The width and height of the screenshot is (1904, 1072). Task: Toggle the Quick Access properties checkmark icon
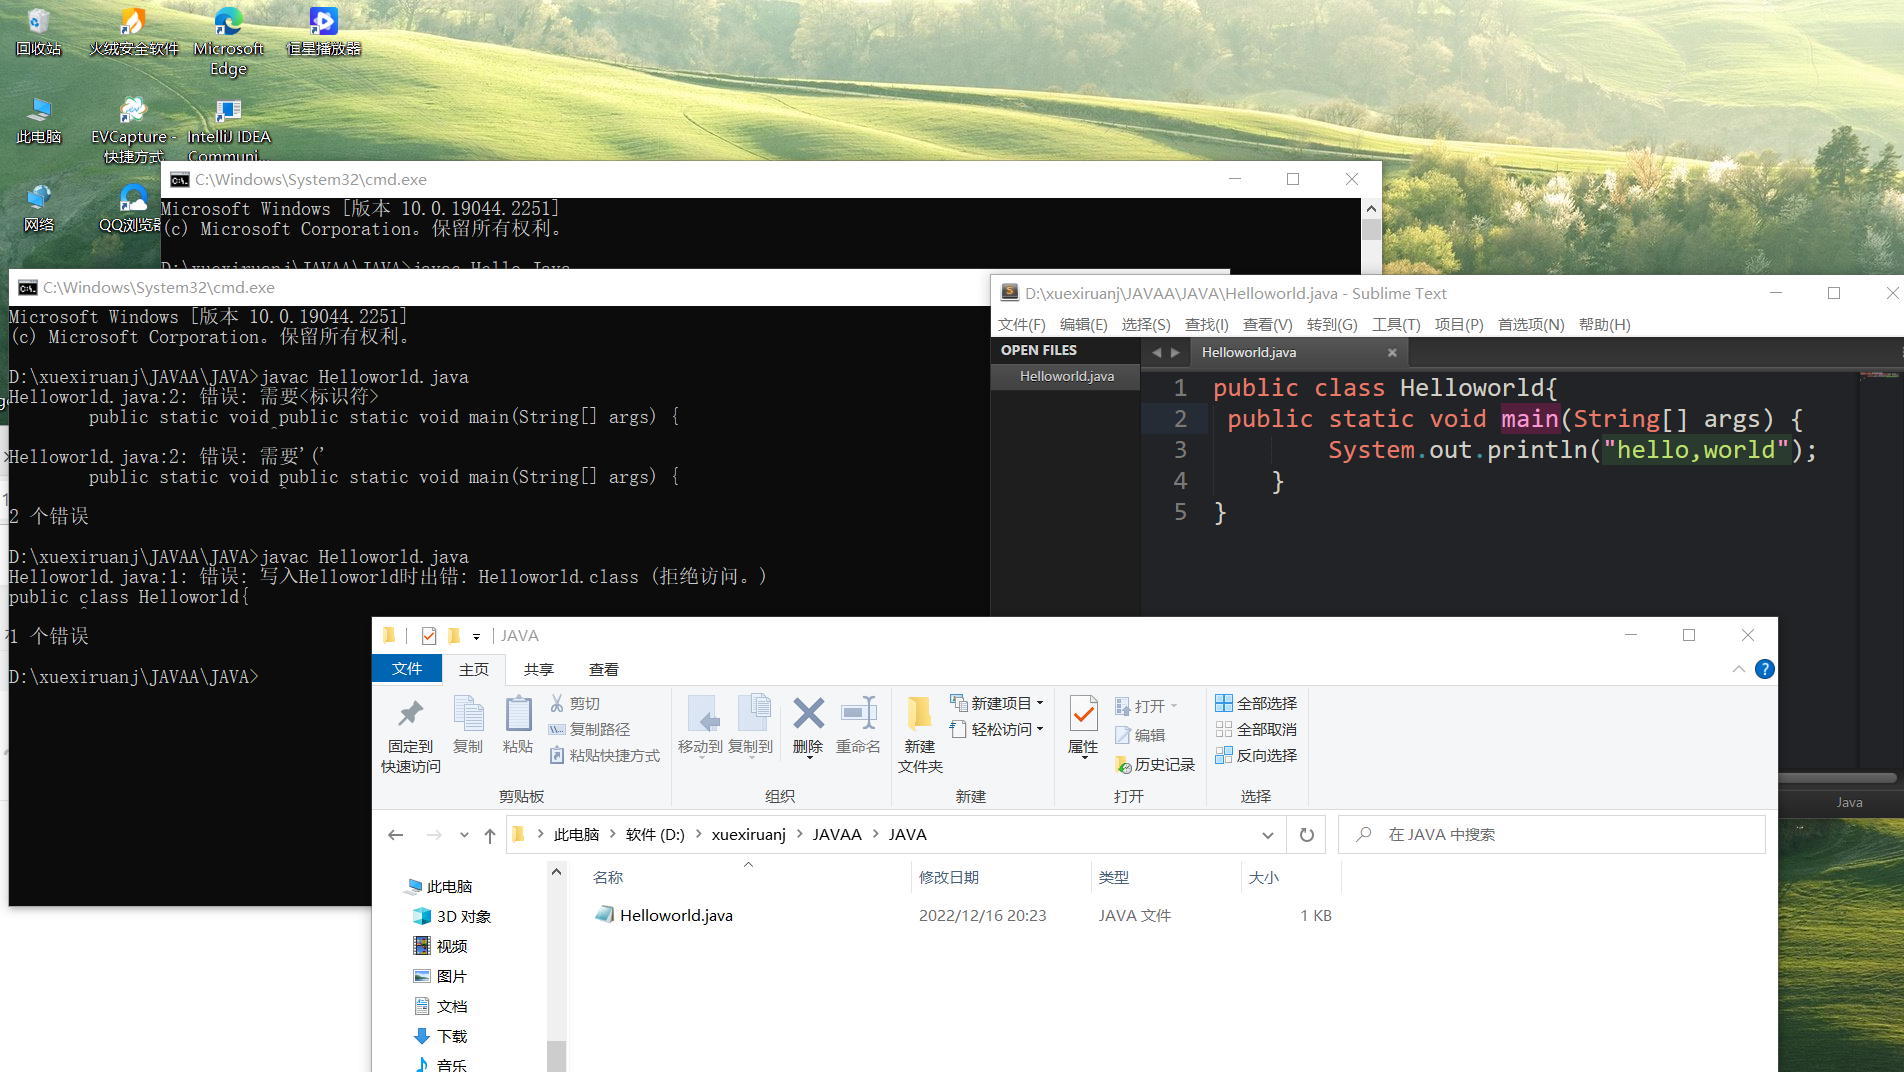(429, 636)
